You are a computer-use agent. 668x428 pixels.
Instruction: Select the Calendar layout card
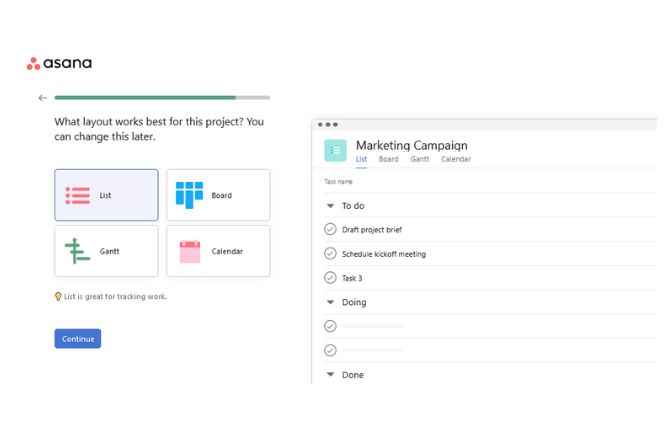tap(218, 251)
